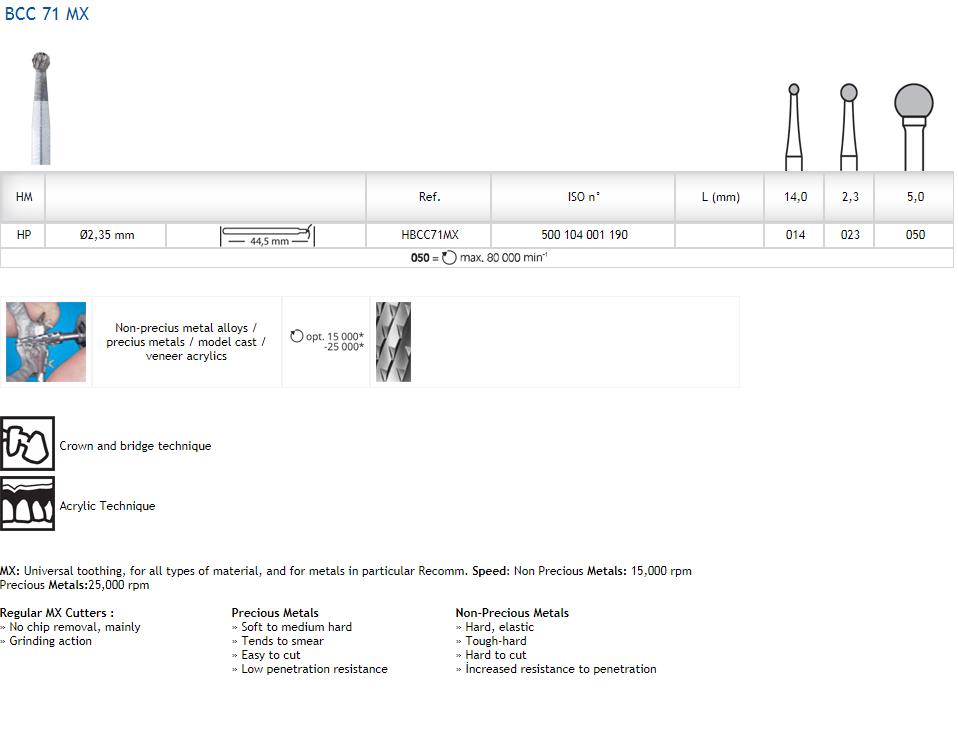Click the ISO number 500 104 001 190

[584, 235]
